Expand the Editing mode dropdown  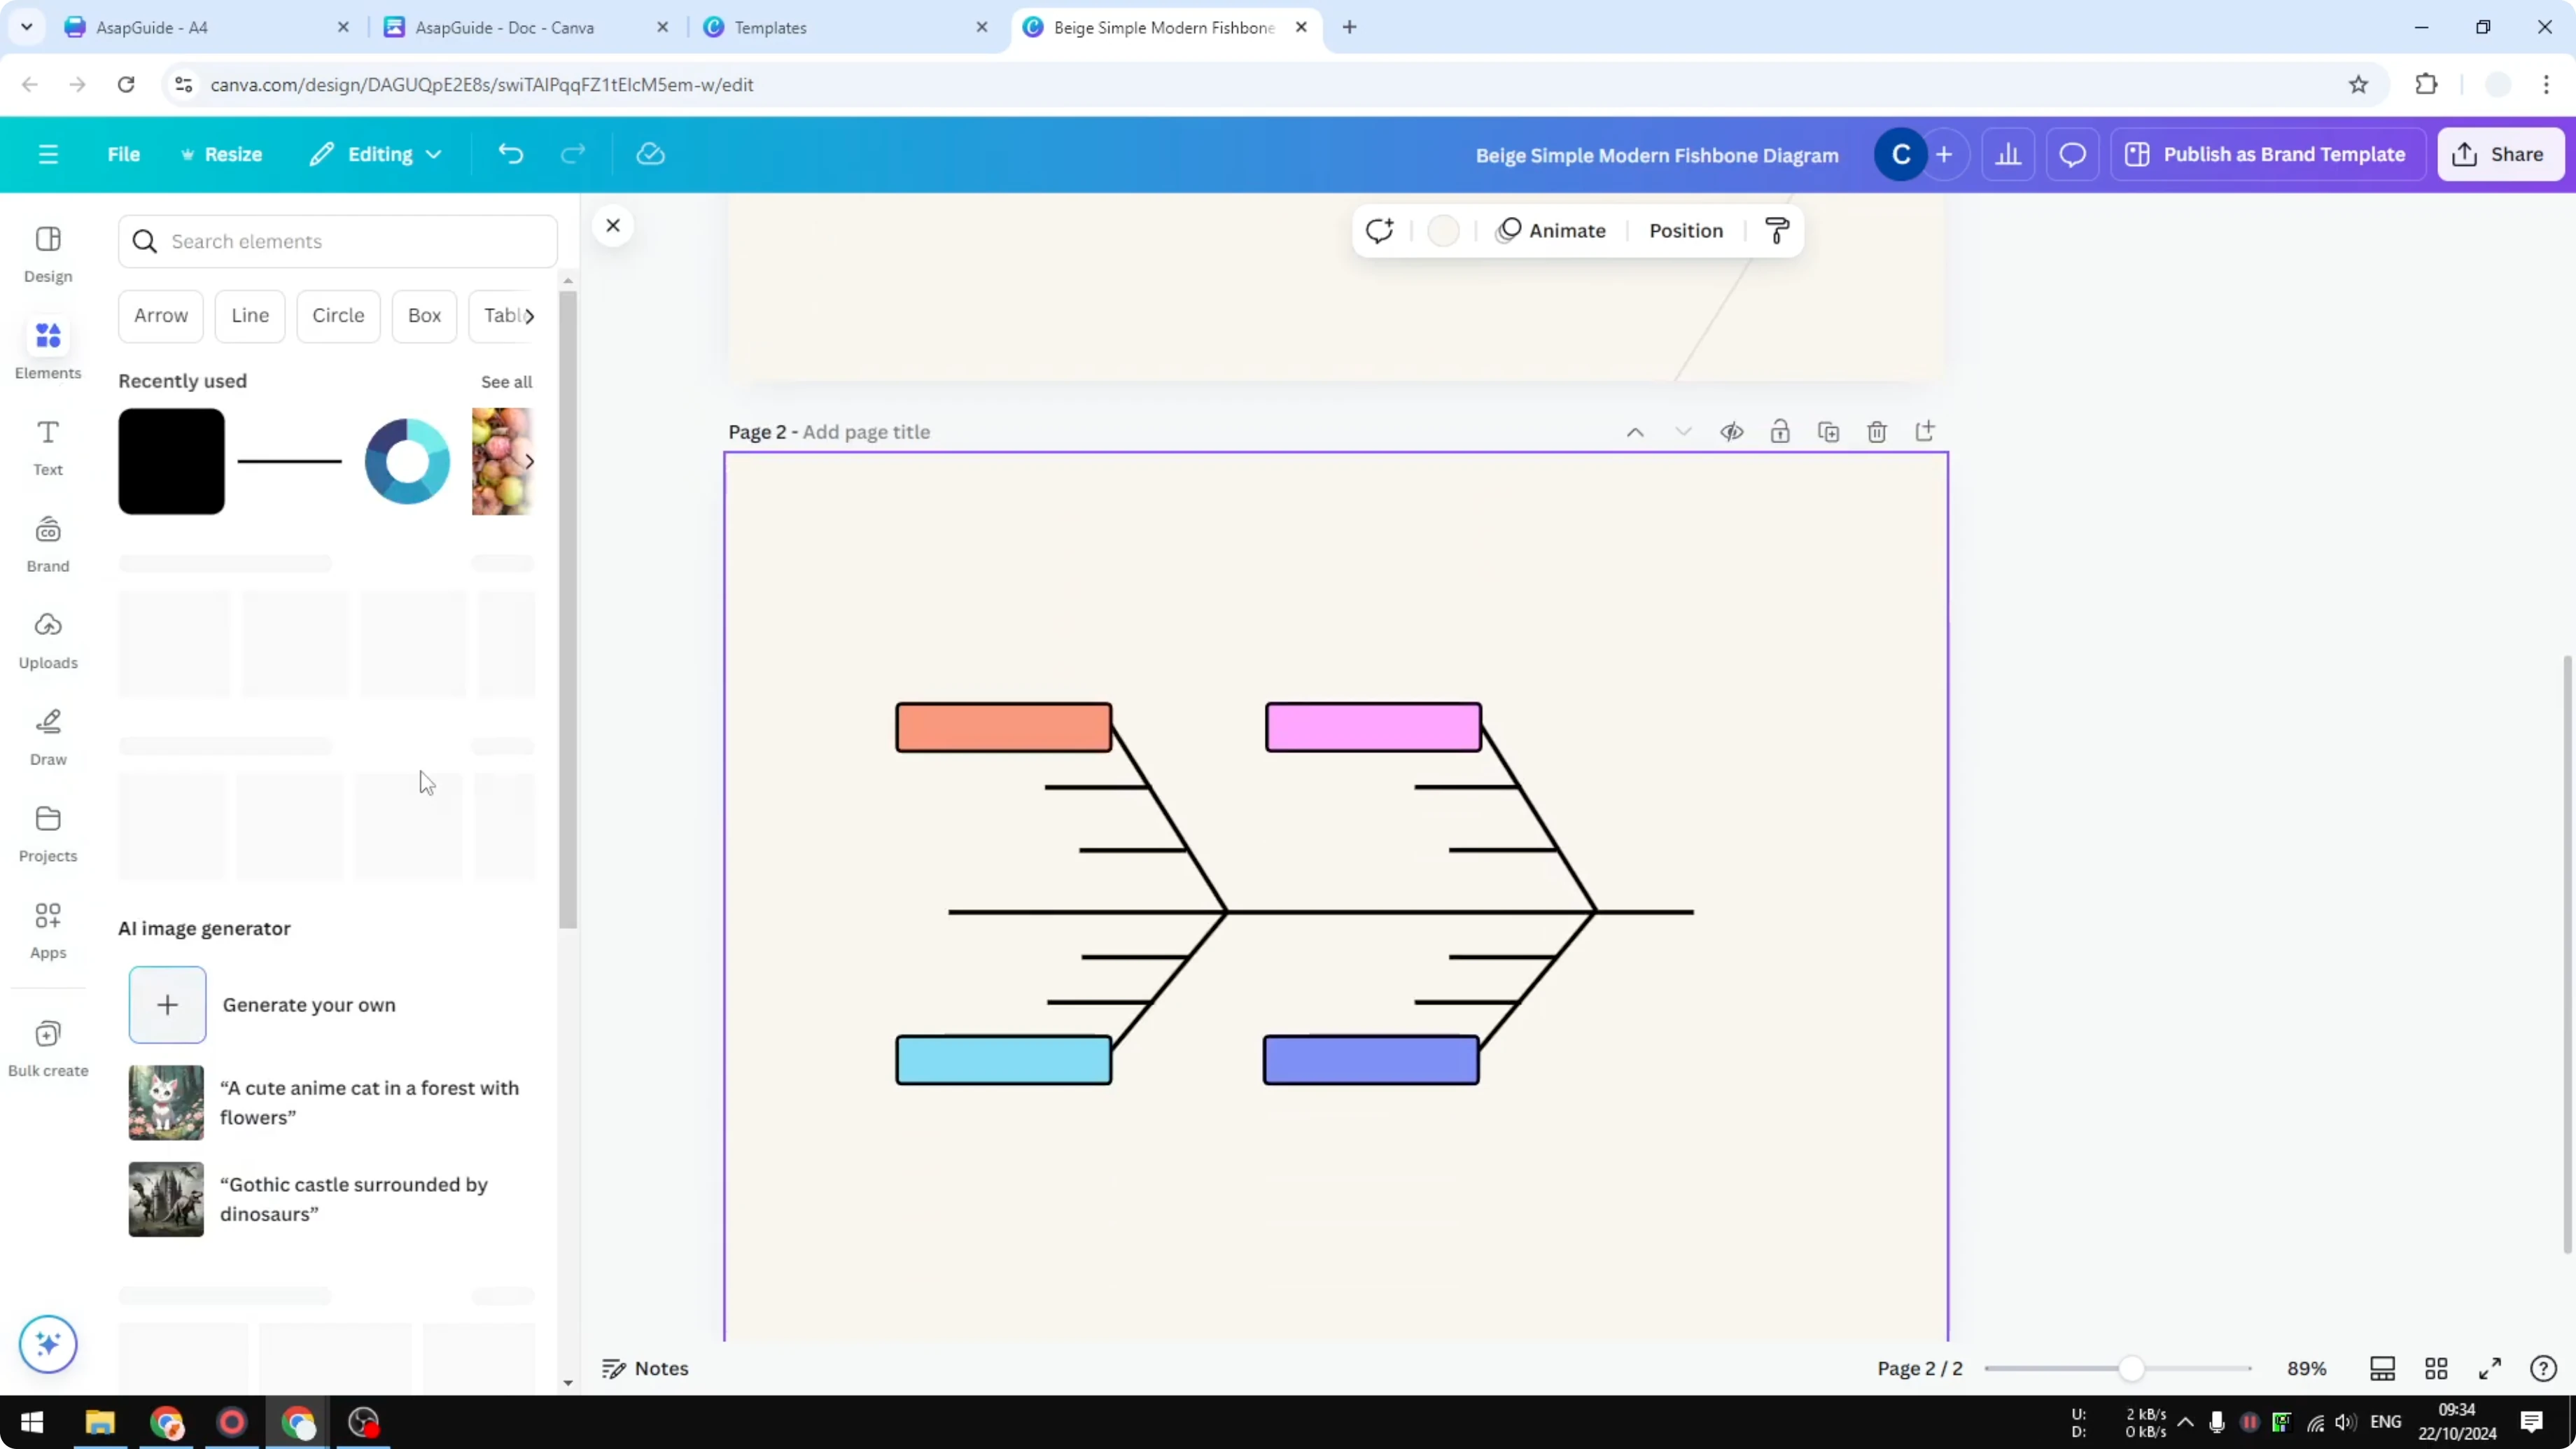[x=376, y=154]
